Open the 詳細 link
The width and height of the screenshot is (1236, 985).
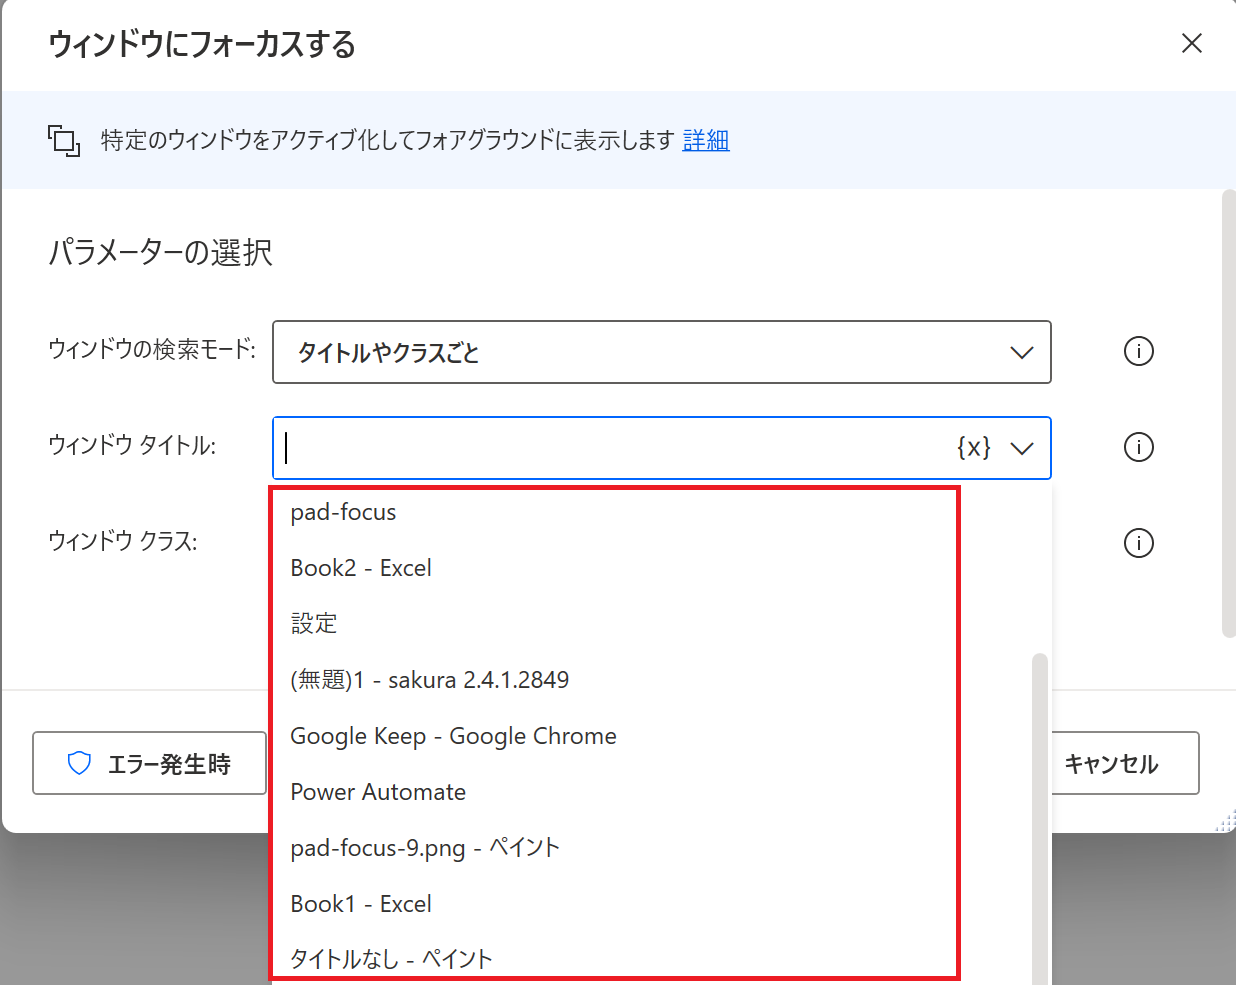(705, 140)
